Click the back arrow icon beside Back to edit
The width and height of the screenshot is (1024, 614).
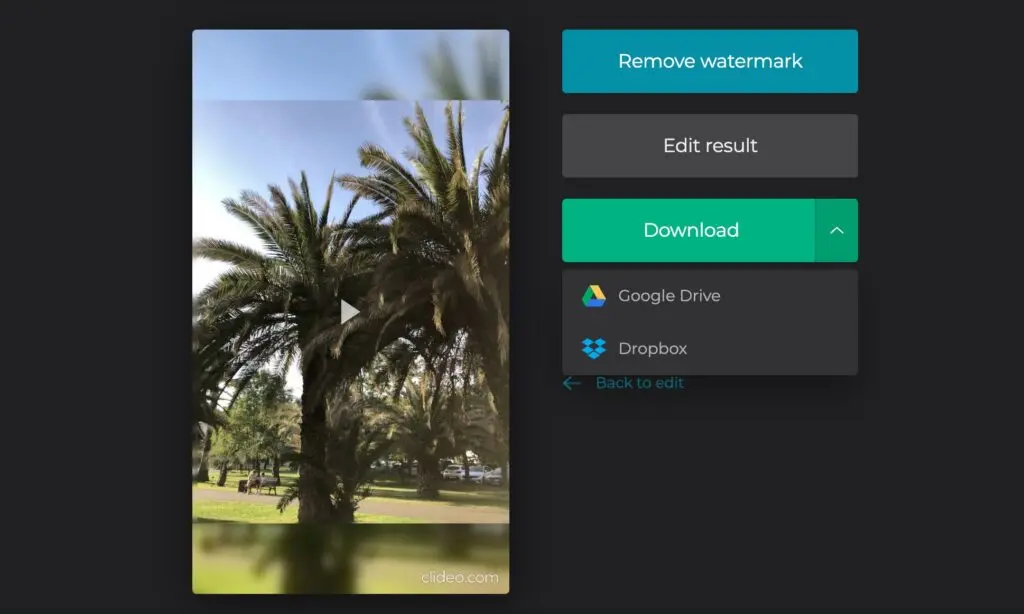pos(571,382)
